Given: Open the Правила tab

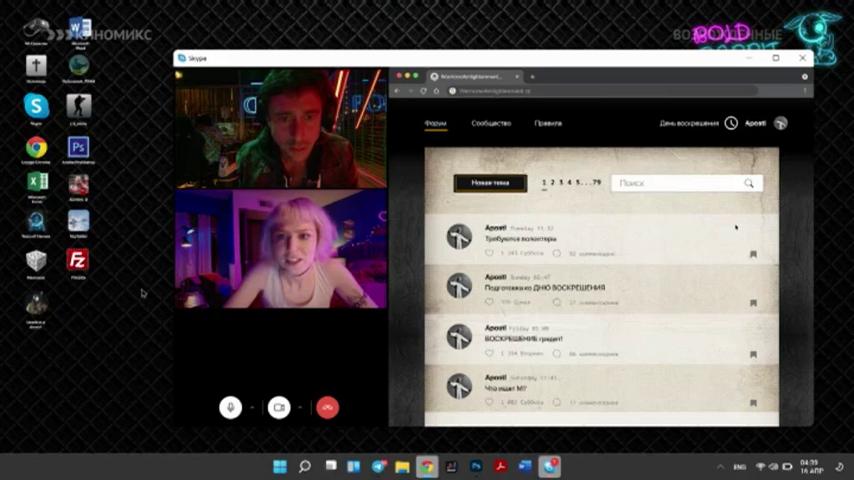Looking at the screenshot, I should pos(548,123).
